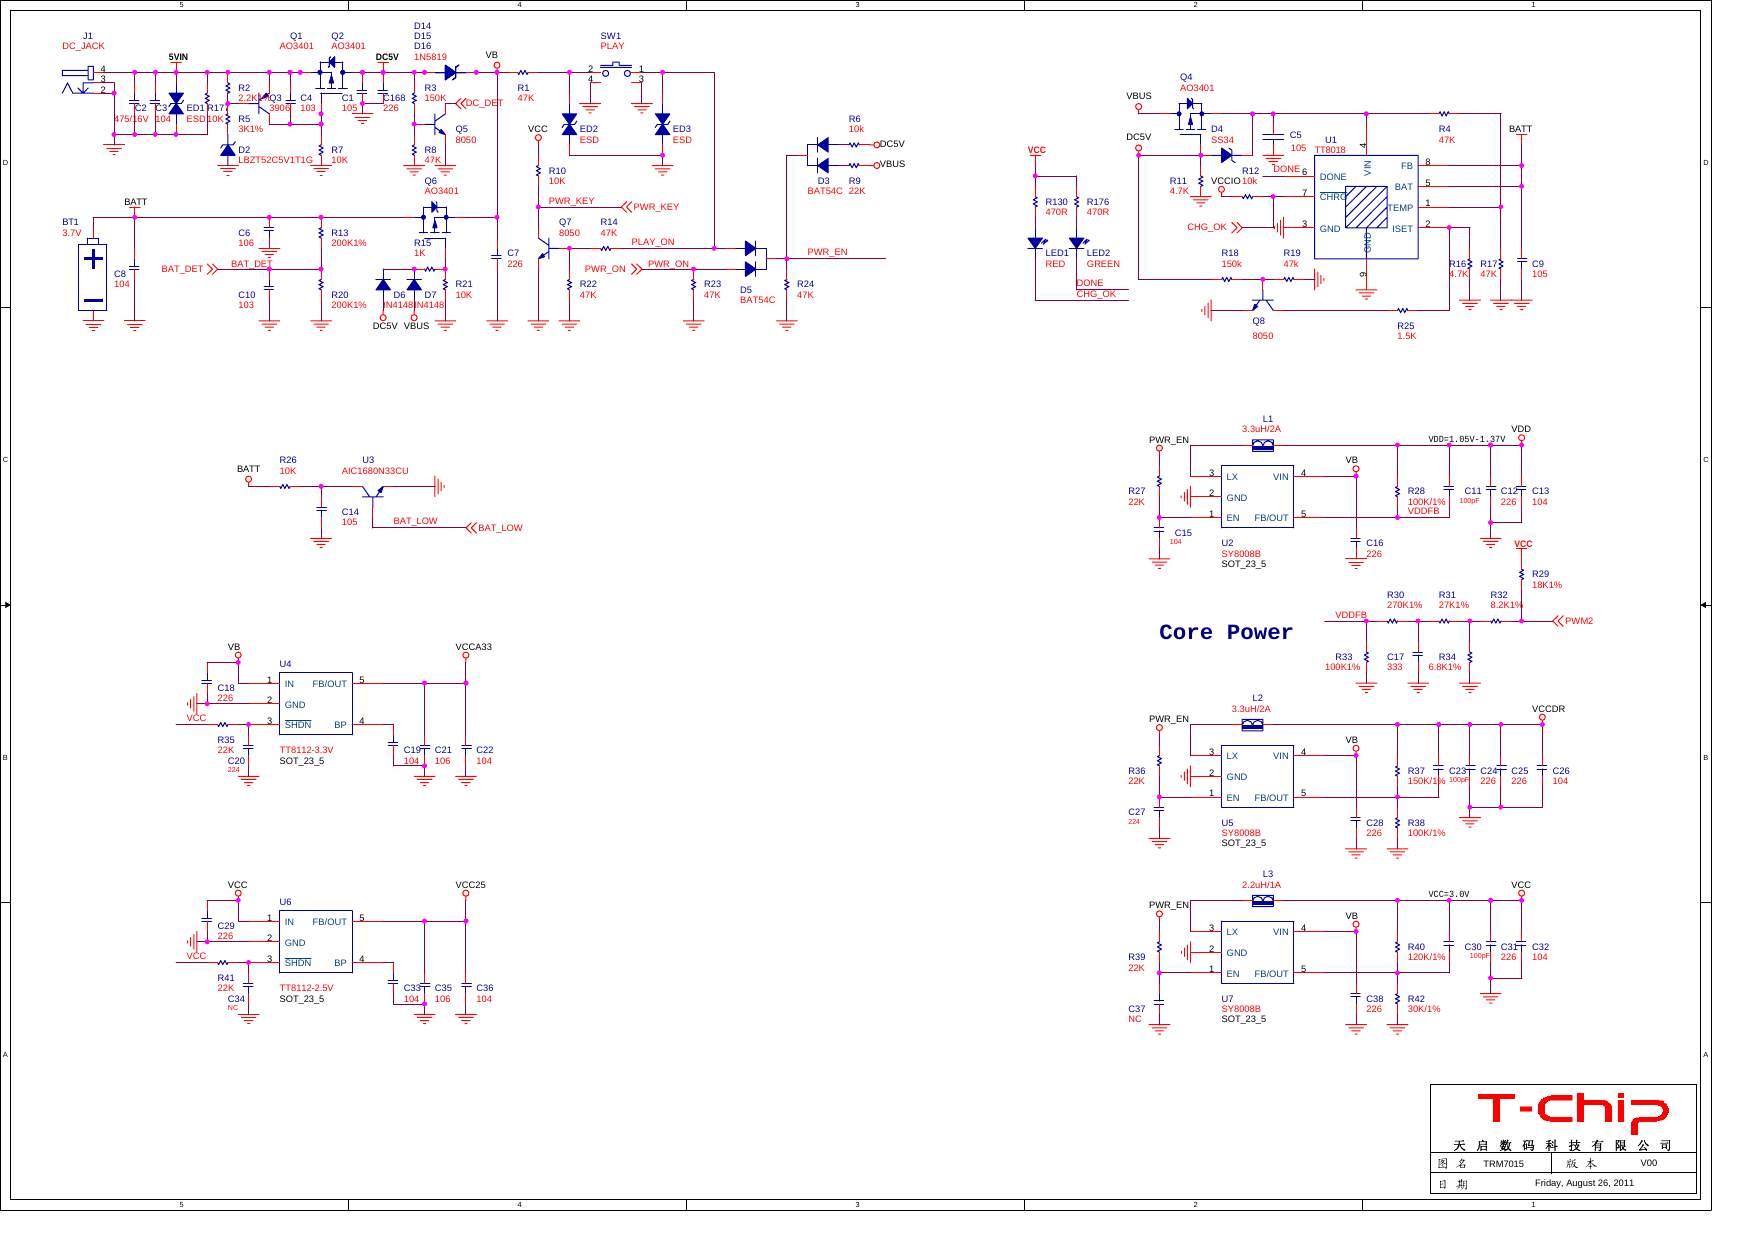The height and width of the screenshot is (1241, 1755).
Task: Click the CHG_OK signal label
Action: tap(1209, 227)
